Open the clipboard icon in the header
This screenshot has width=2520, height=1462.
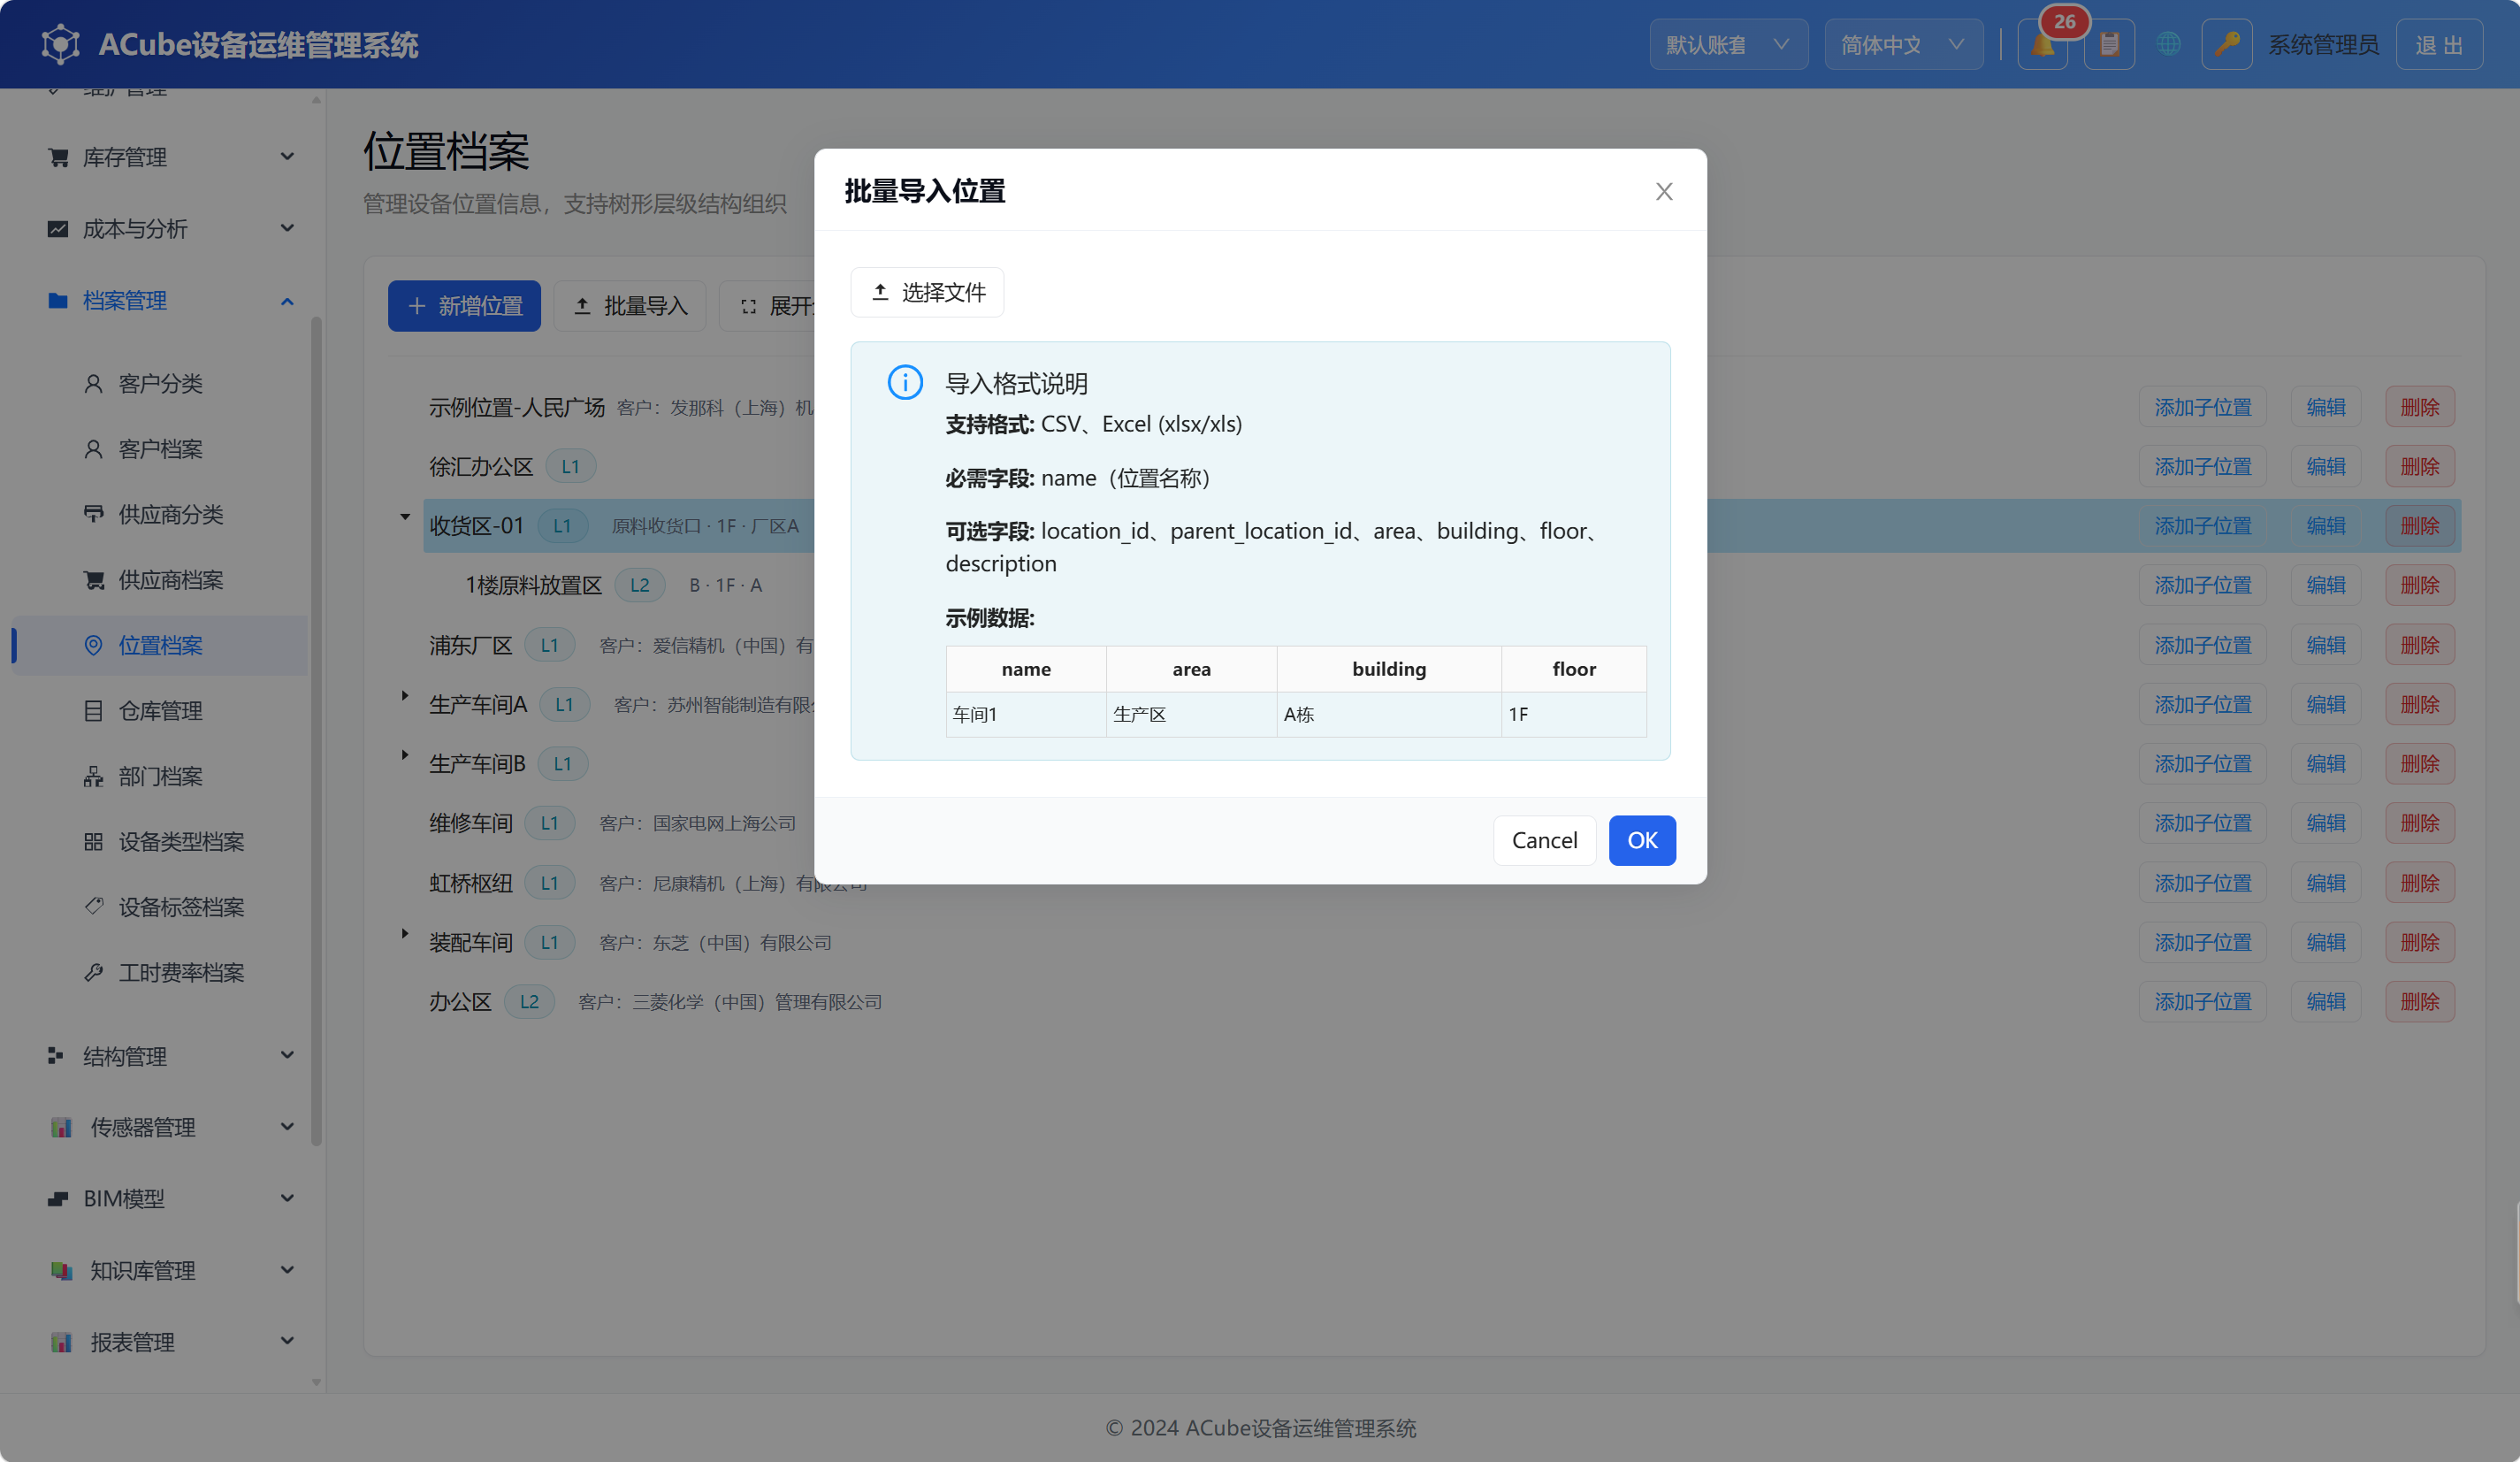coord(2109,45)
